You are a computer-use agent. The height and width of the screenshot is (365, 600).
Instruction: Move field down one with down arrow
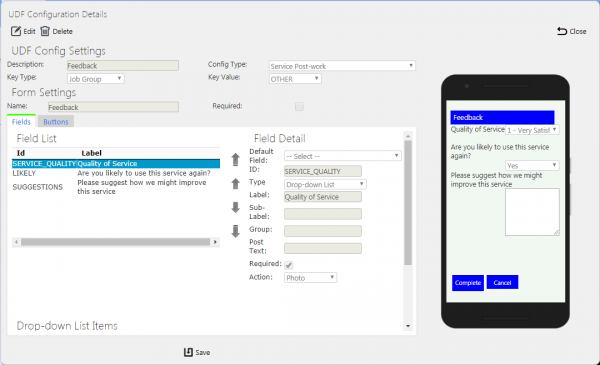point(235,207)
